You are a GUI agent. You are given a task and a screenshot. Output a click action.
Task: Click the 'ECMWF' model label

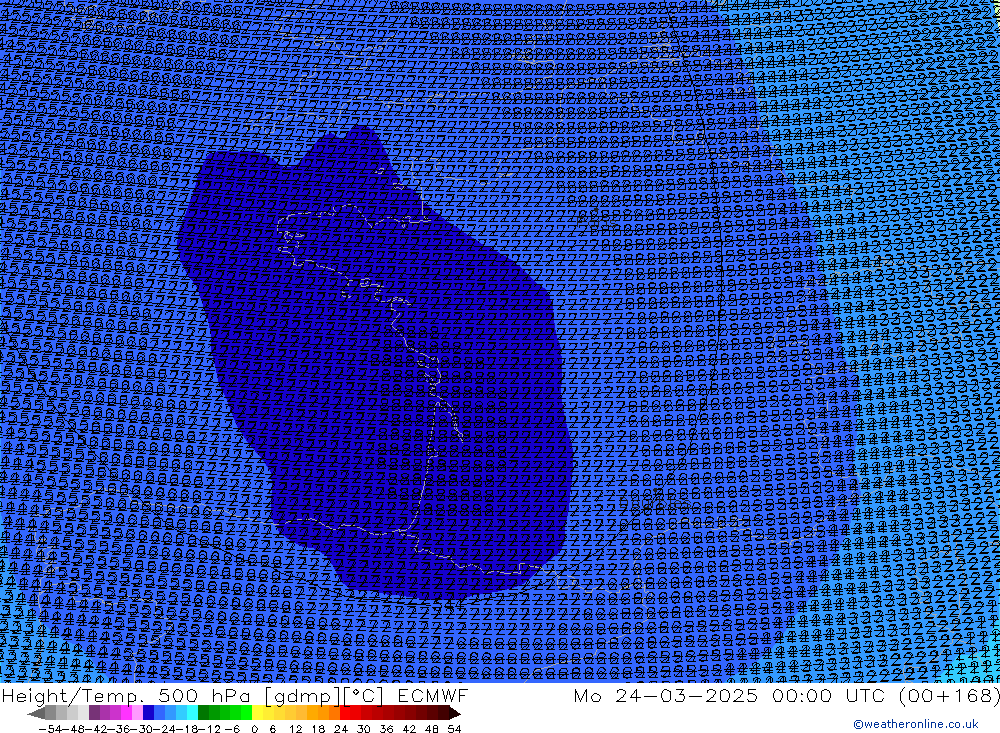point(433,695)
